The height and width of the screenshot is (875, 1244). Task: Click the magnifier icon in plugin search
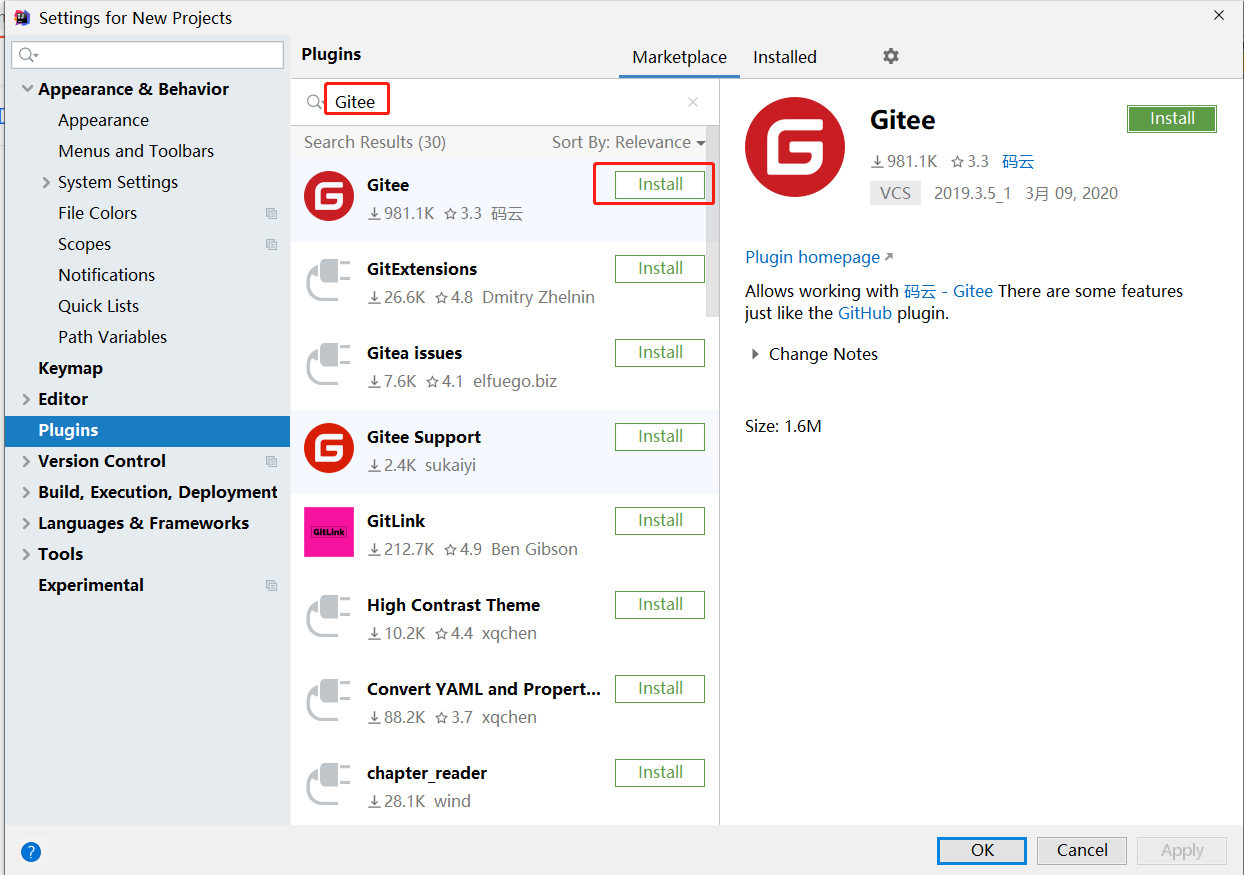[x=315, y=102]
